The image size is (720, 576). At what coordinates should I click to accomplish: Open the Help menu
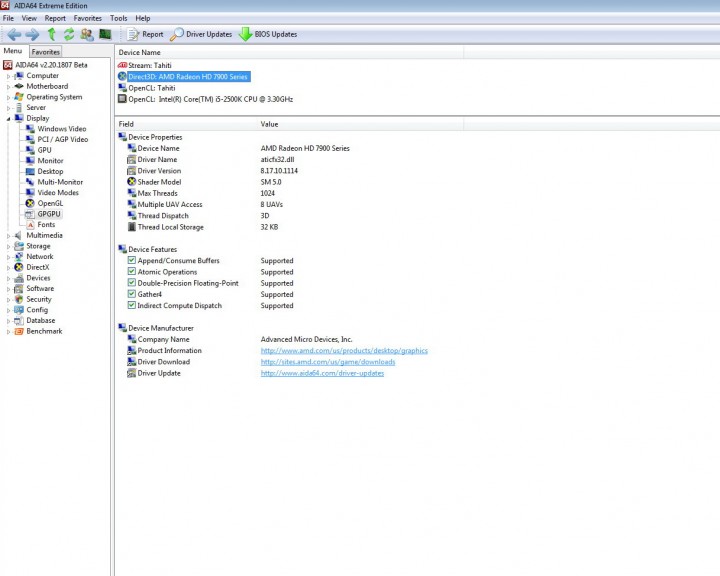(143, 18)
